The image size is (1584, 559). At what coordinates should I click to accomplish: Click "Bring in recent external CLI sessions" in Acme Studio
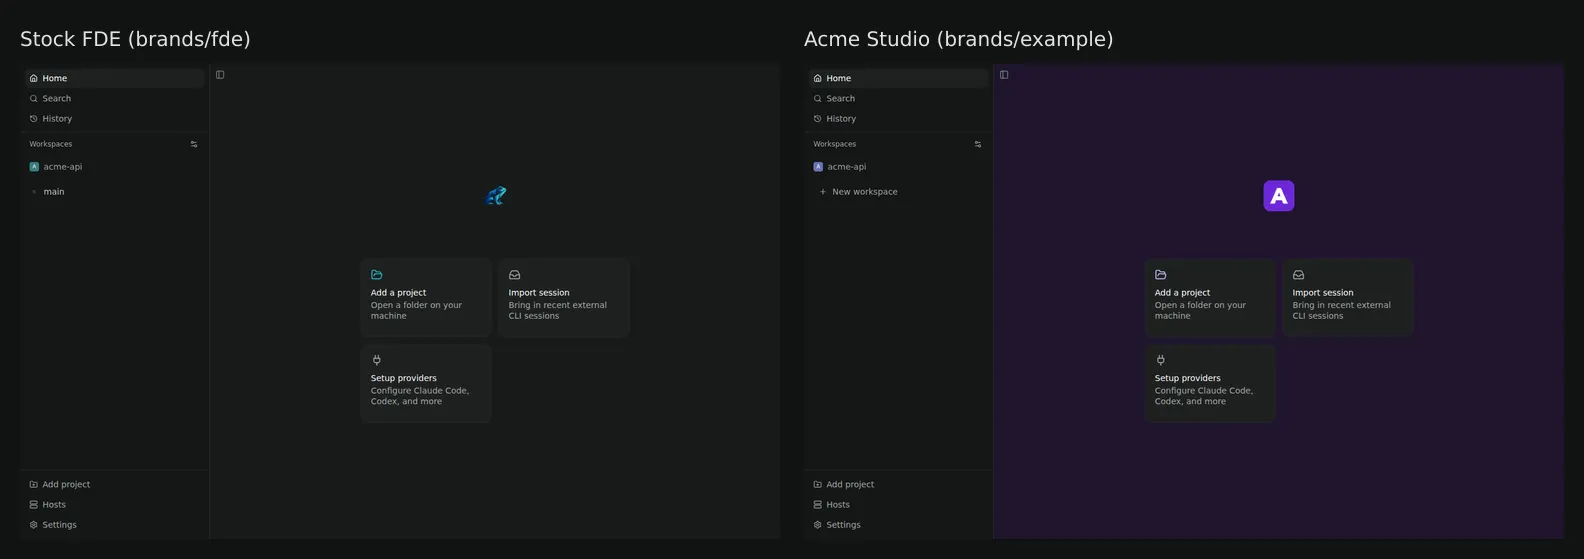click(1342, 310)
